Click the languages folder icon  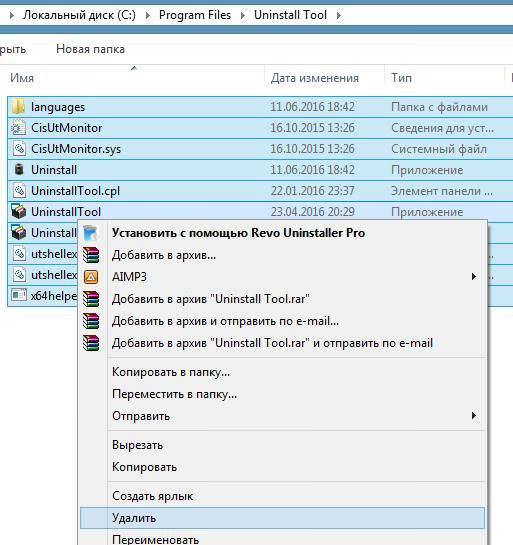[x=18, y=107]
